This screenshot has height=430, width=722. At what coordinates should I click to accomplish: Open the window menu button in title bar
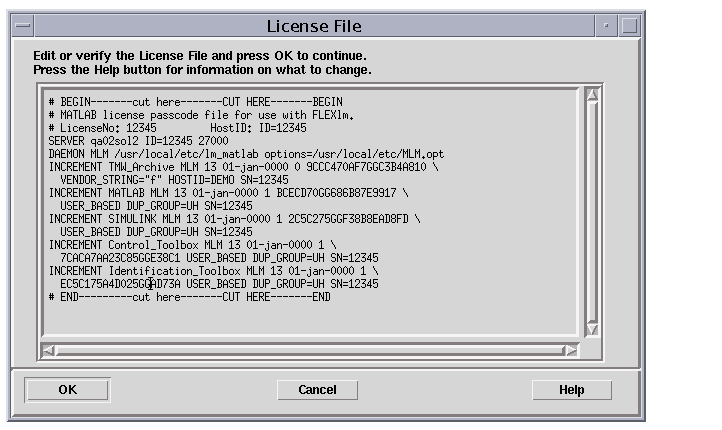click(23, 26)
